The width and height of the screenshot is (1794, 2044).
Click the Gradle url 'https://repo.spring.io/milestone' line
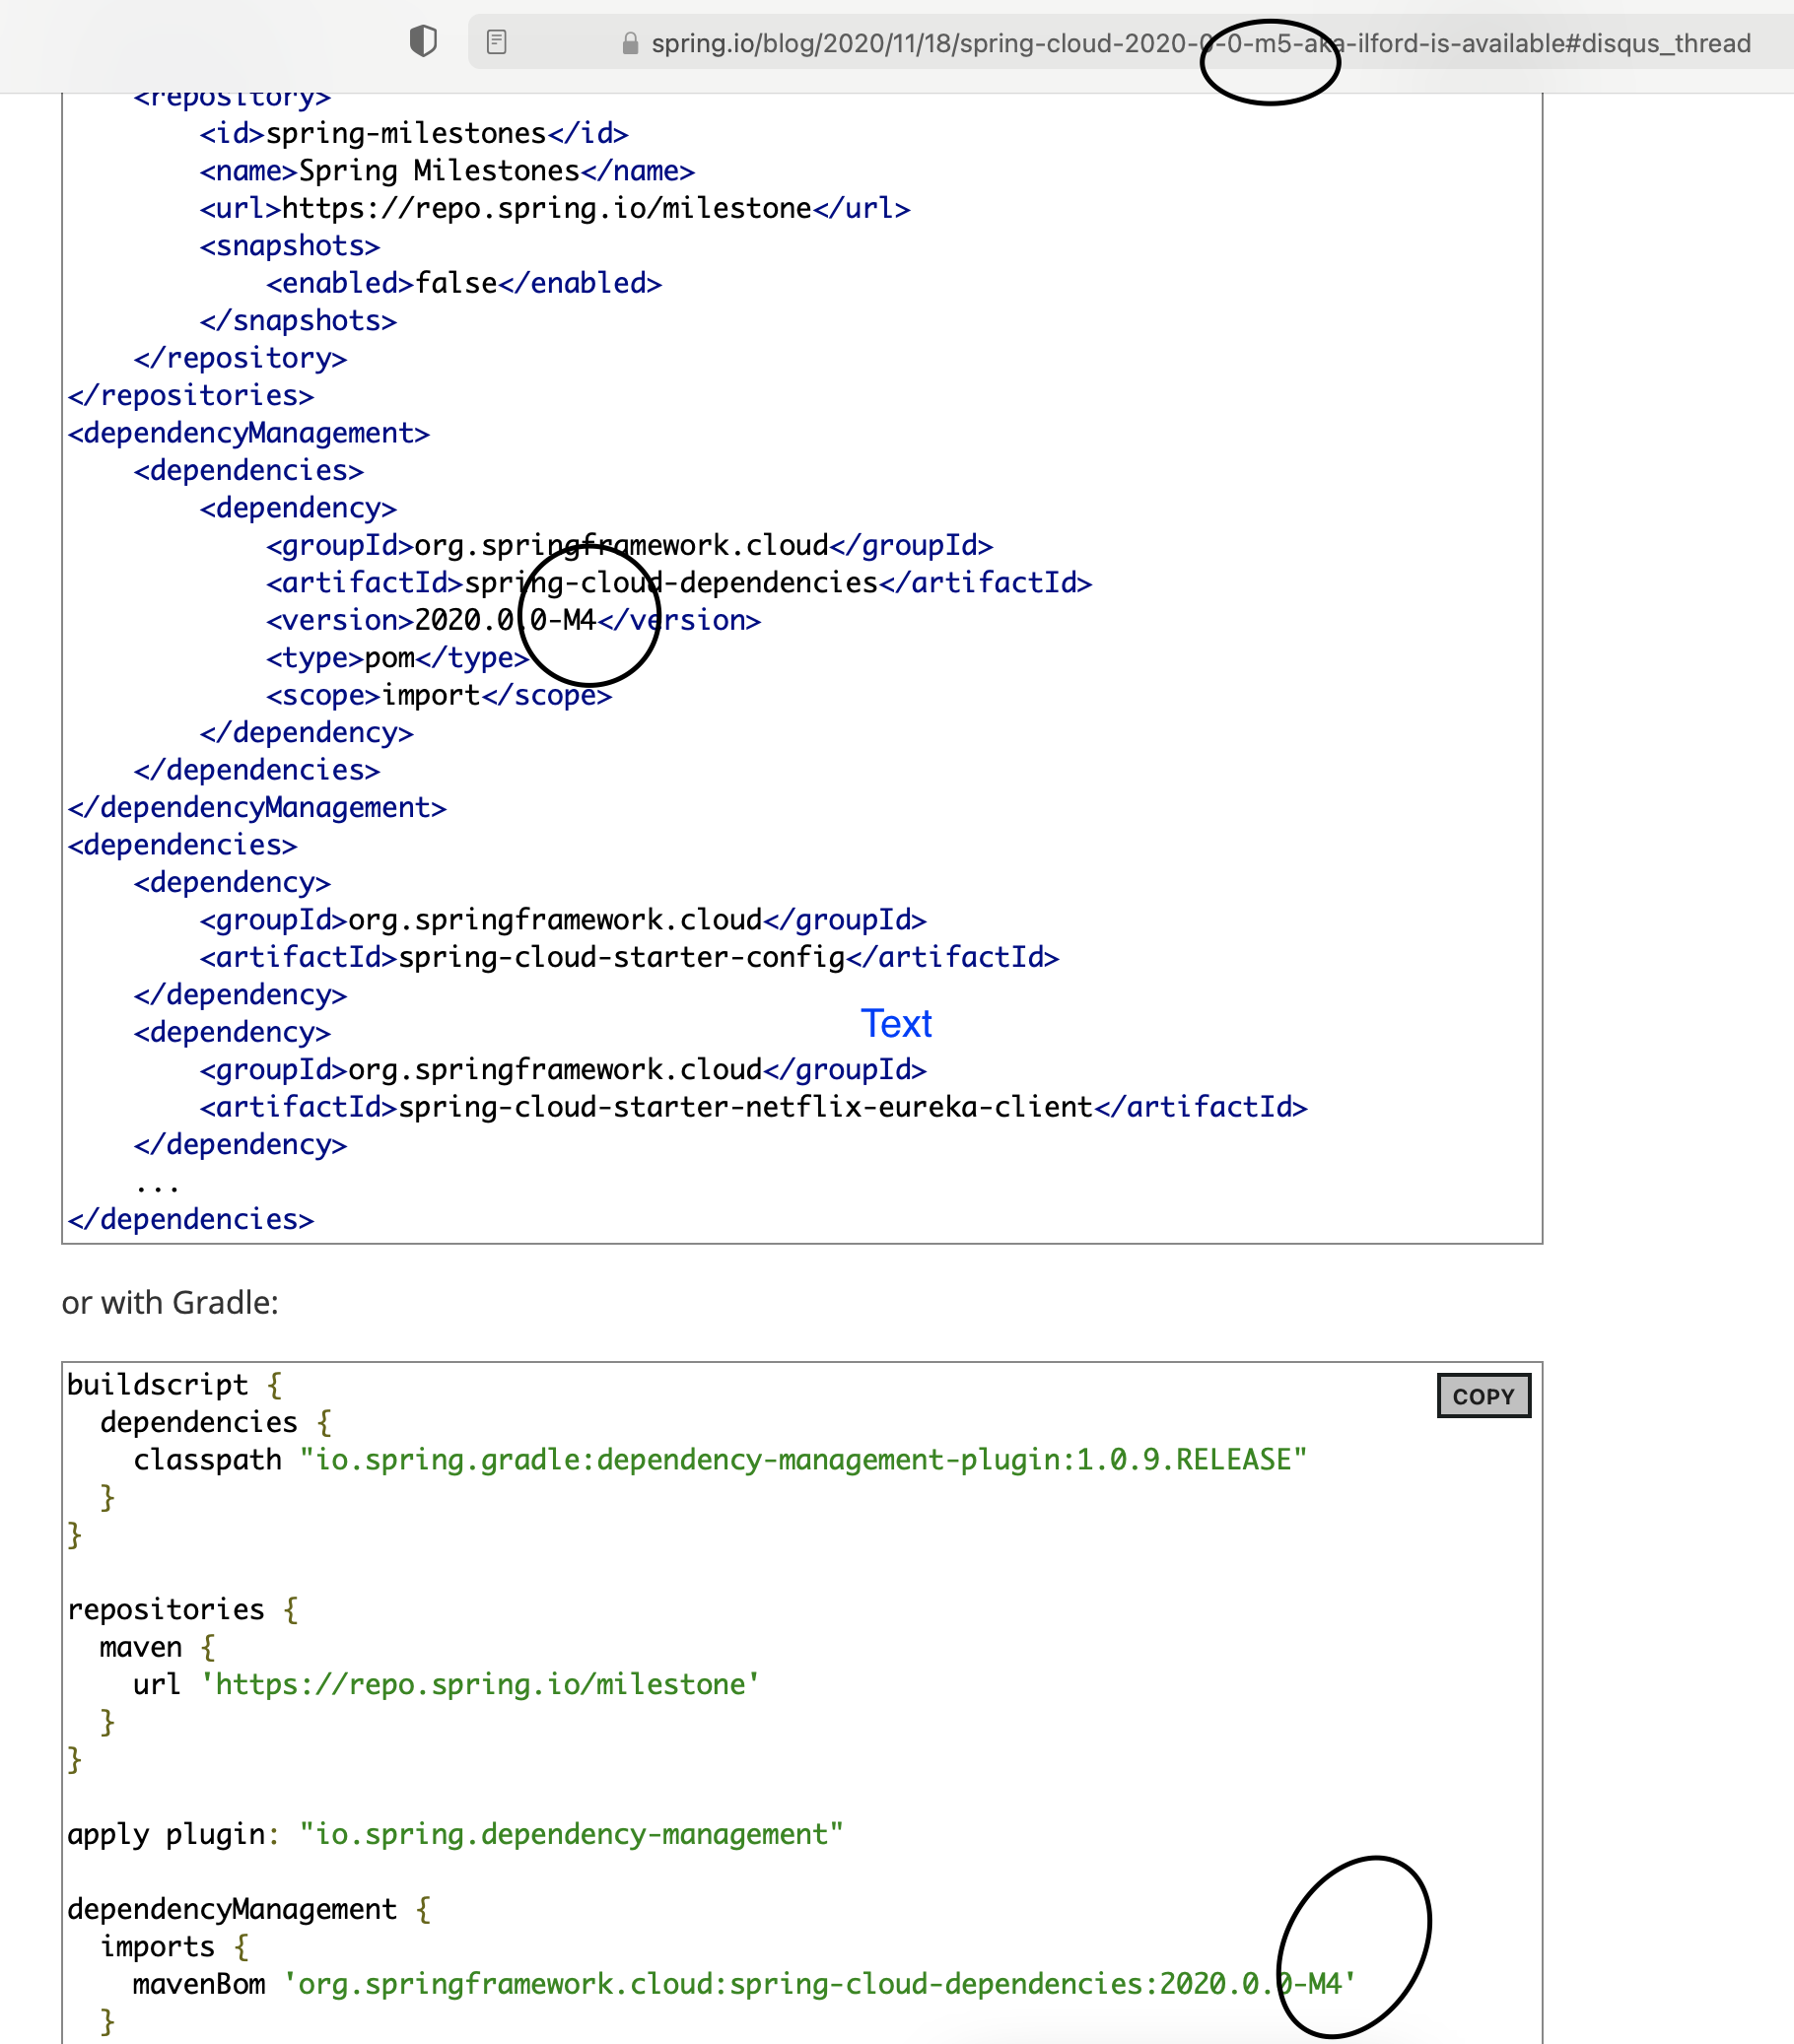446,1684
